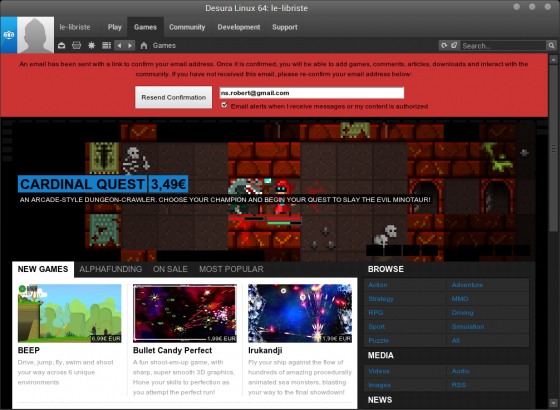Screen dimensions: 560x410
Task: Select the Games main tab
Action: (x=145, y=27)
